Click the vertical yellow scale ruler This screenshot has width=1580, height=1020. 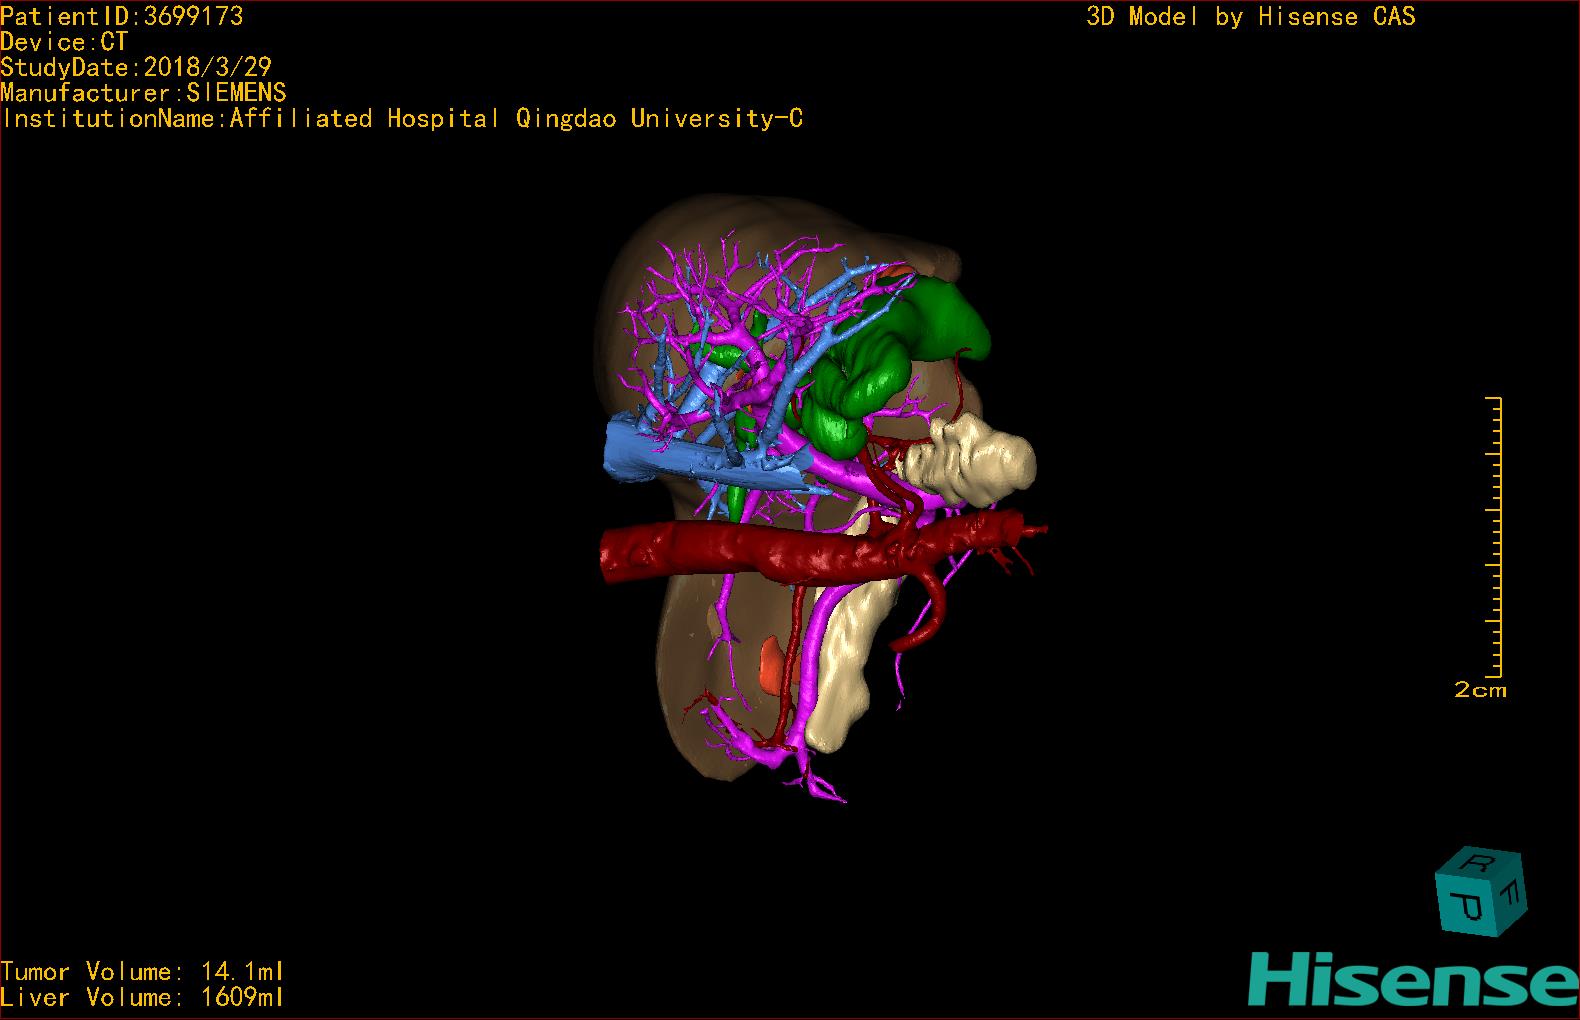tap(1497, 537)
